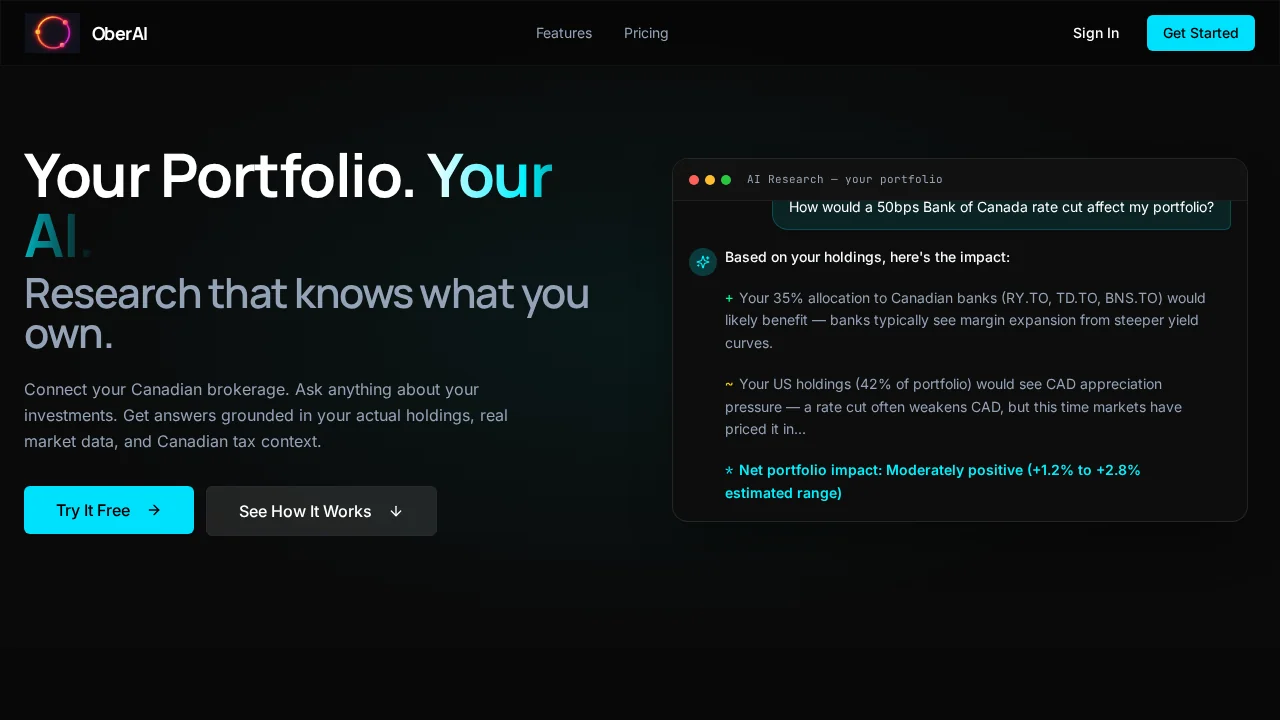Click the red dot in the demo window
Image resolution: width=1280 pixels, height=720 pixels.
pos(694,180)
